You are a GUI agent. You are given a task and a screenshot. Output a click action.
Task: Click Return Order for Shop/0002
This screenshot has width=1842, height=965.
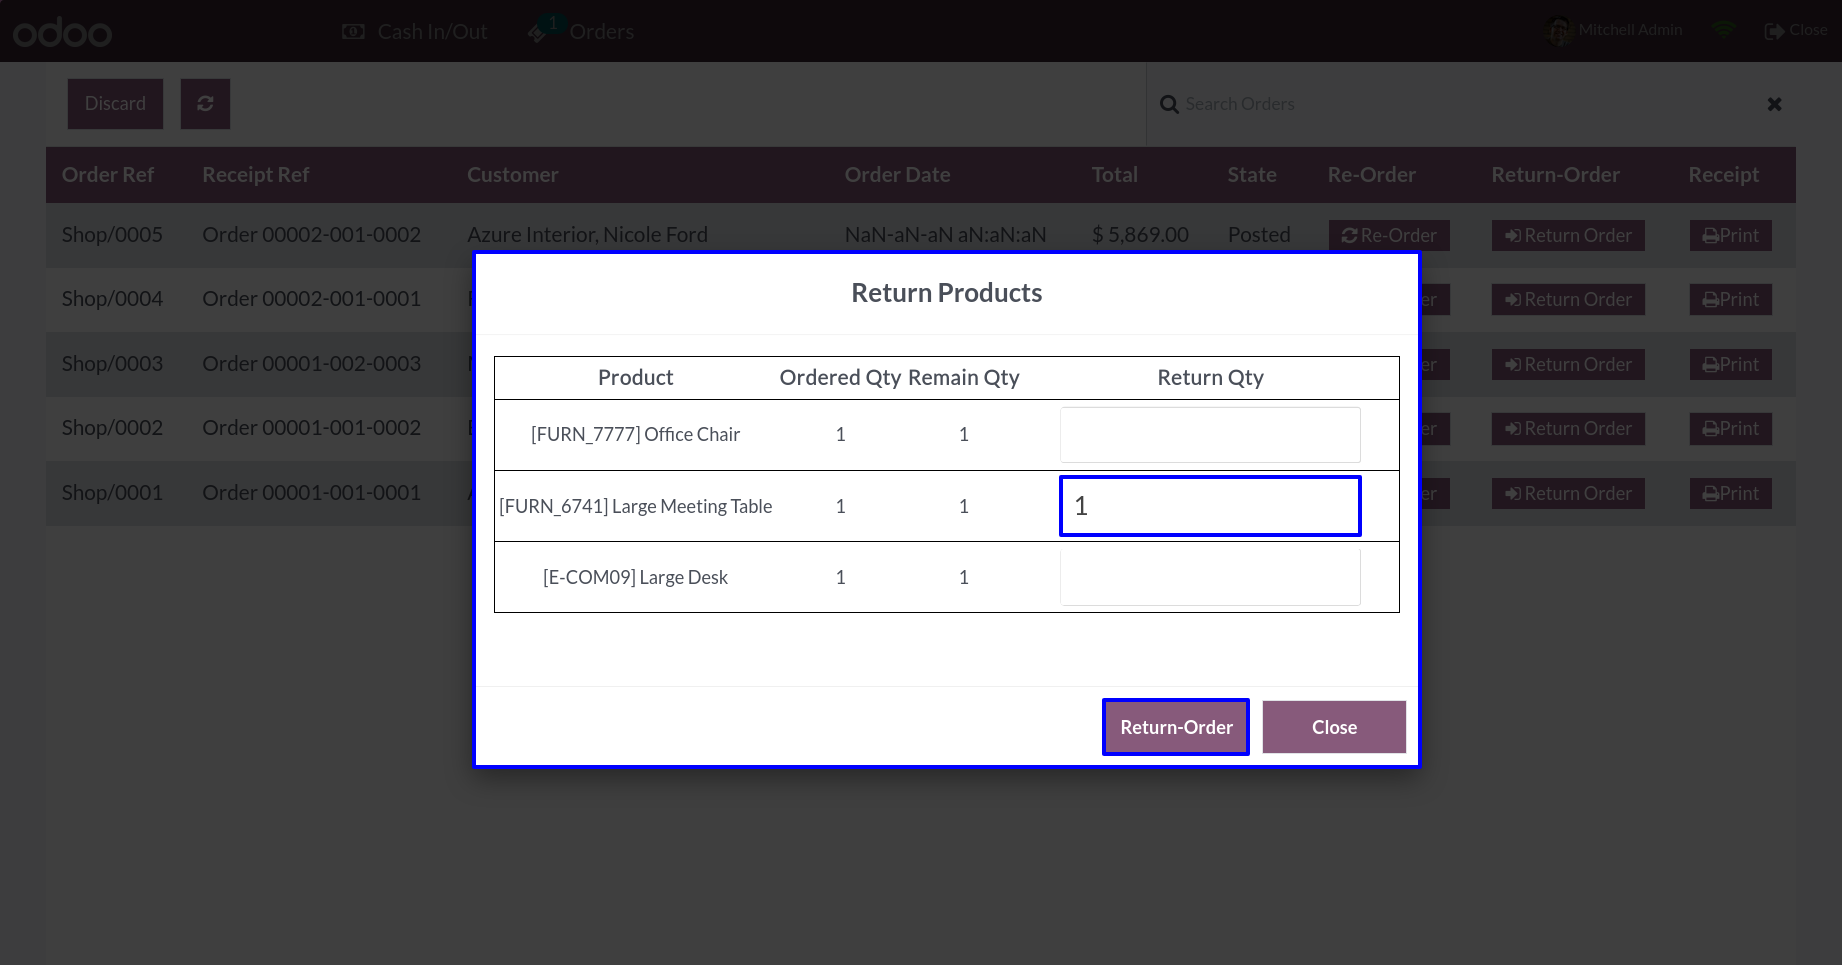click(1568, 429)
